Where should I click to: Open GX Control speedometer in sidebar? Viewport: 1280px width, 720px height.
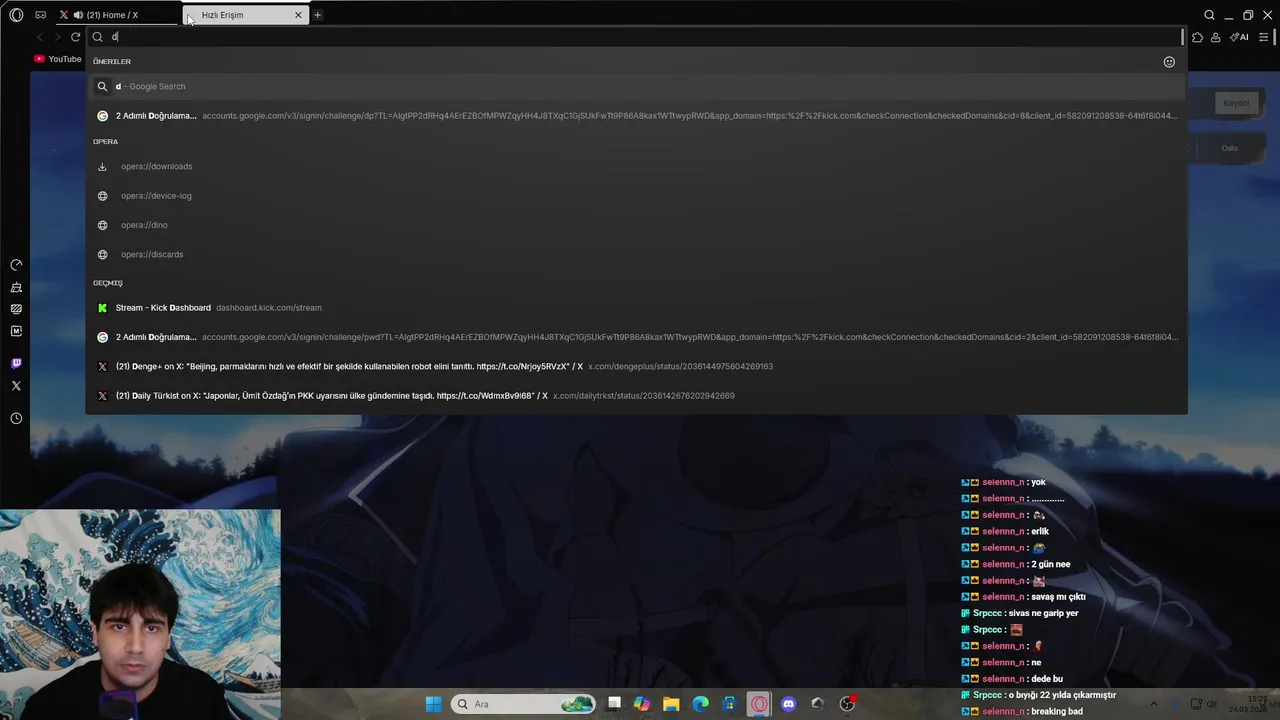16,265
